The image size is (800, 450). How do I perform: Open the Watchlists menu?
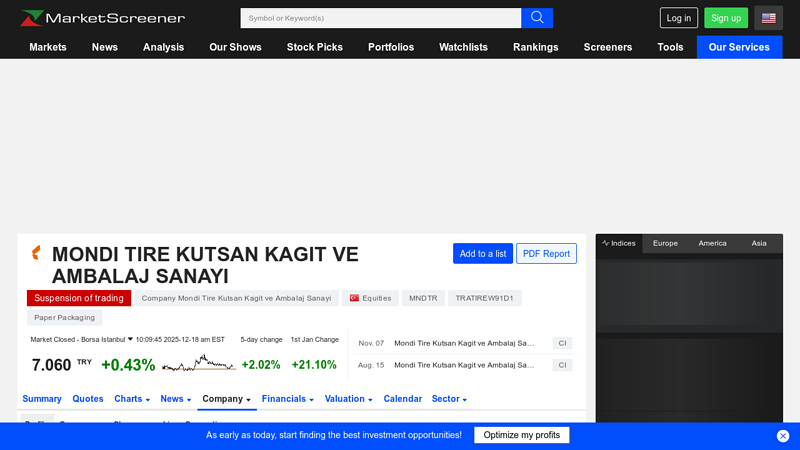(463, 47)
